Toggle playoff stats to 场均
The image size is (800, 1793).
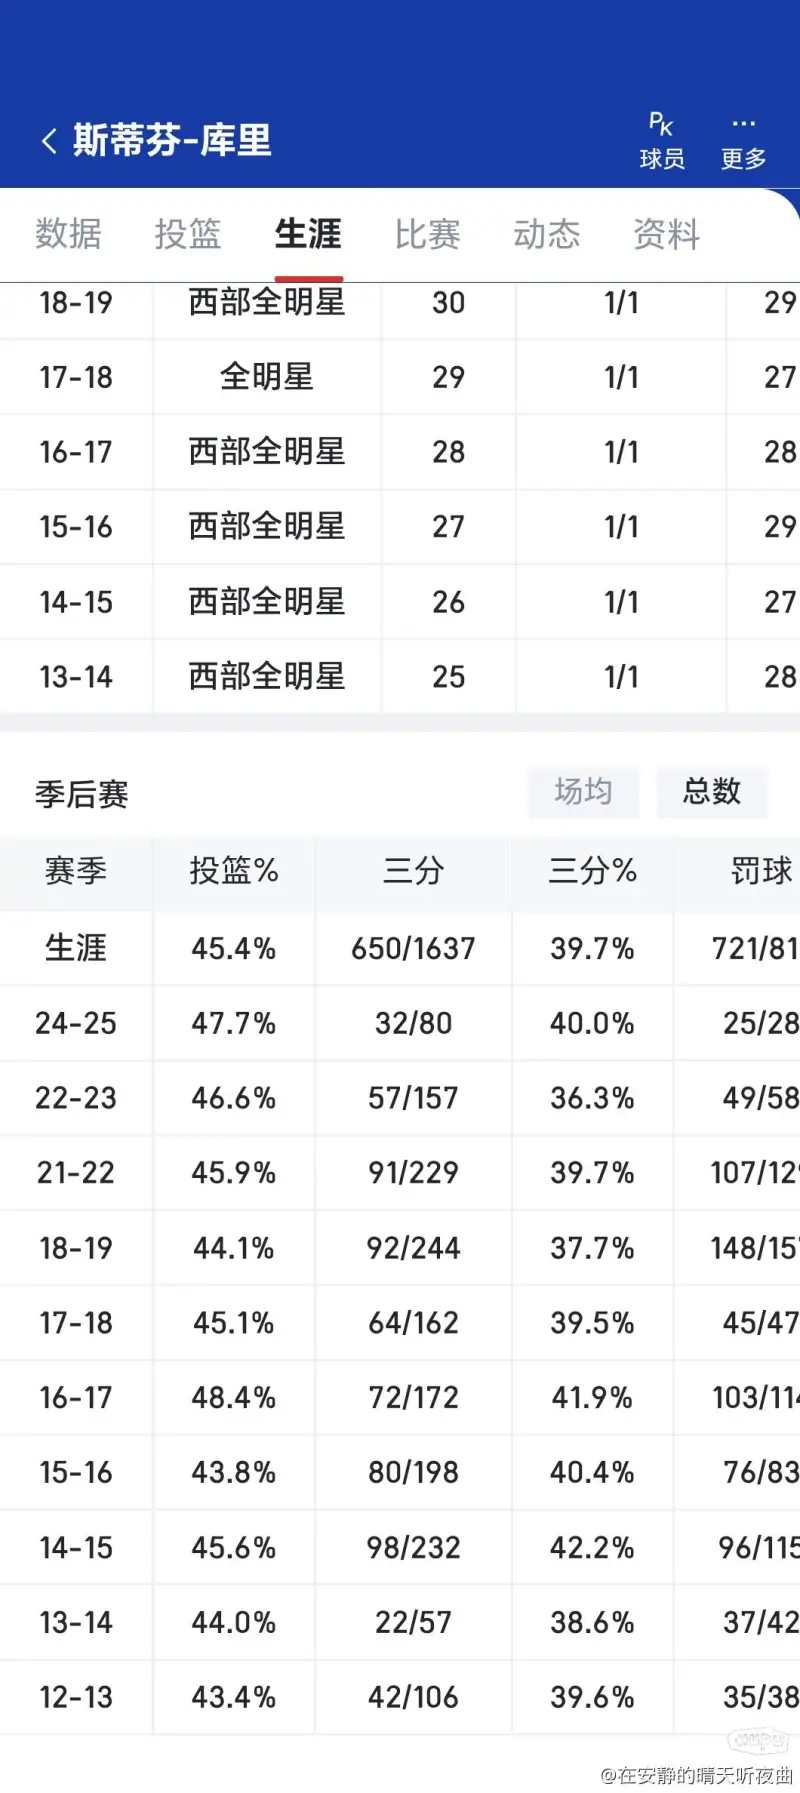(x=583, y=792)
